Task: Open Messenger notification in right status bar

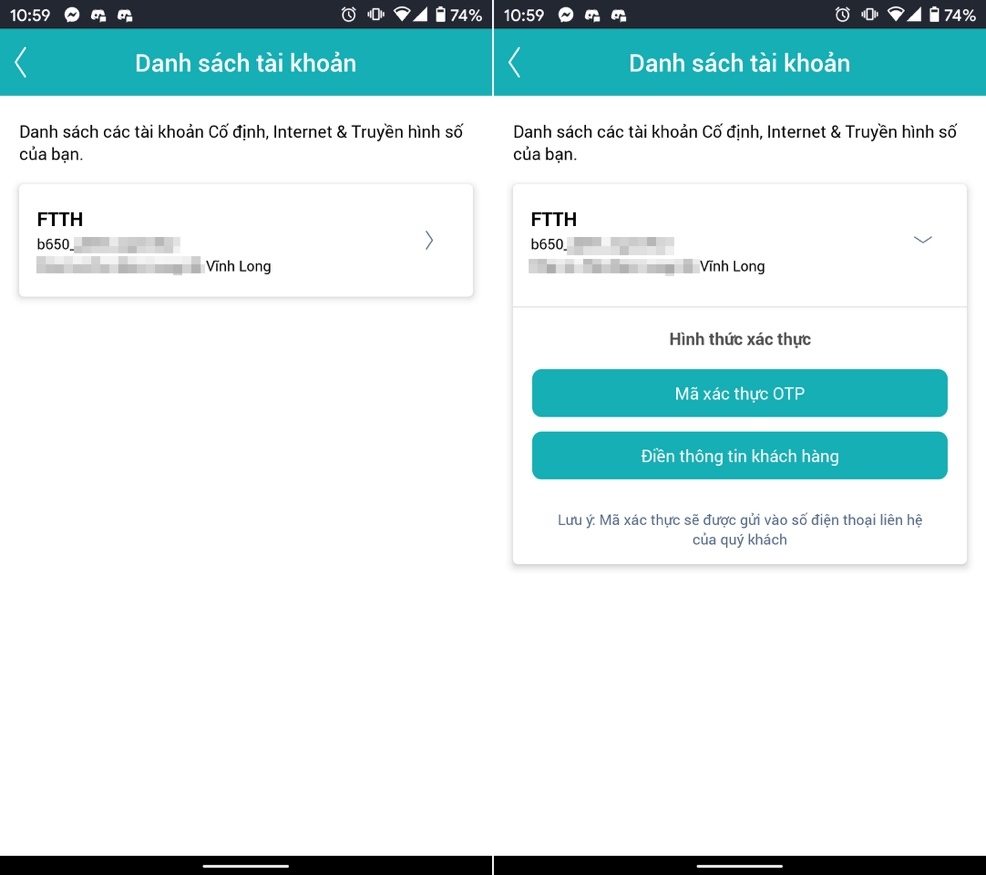Action: point(566,15)
